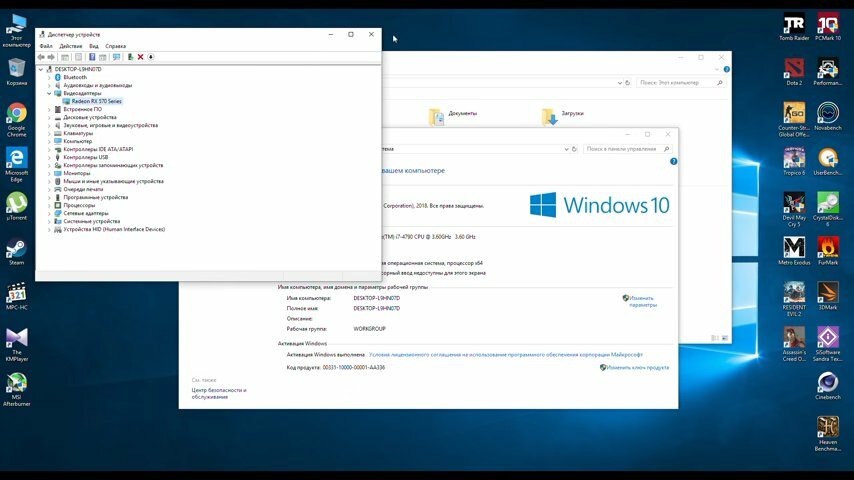Image resolution: width=854 pixels, height=480 pixels.
Task: Click the green update driver toolbar icon
Action: pos(130,57)
